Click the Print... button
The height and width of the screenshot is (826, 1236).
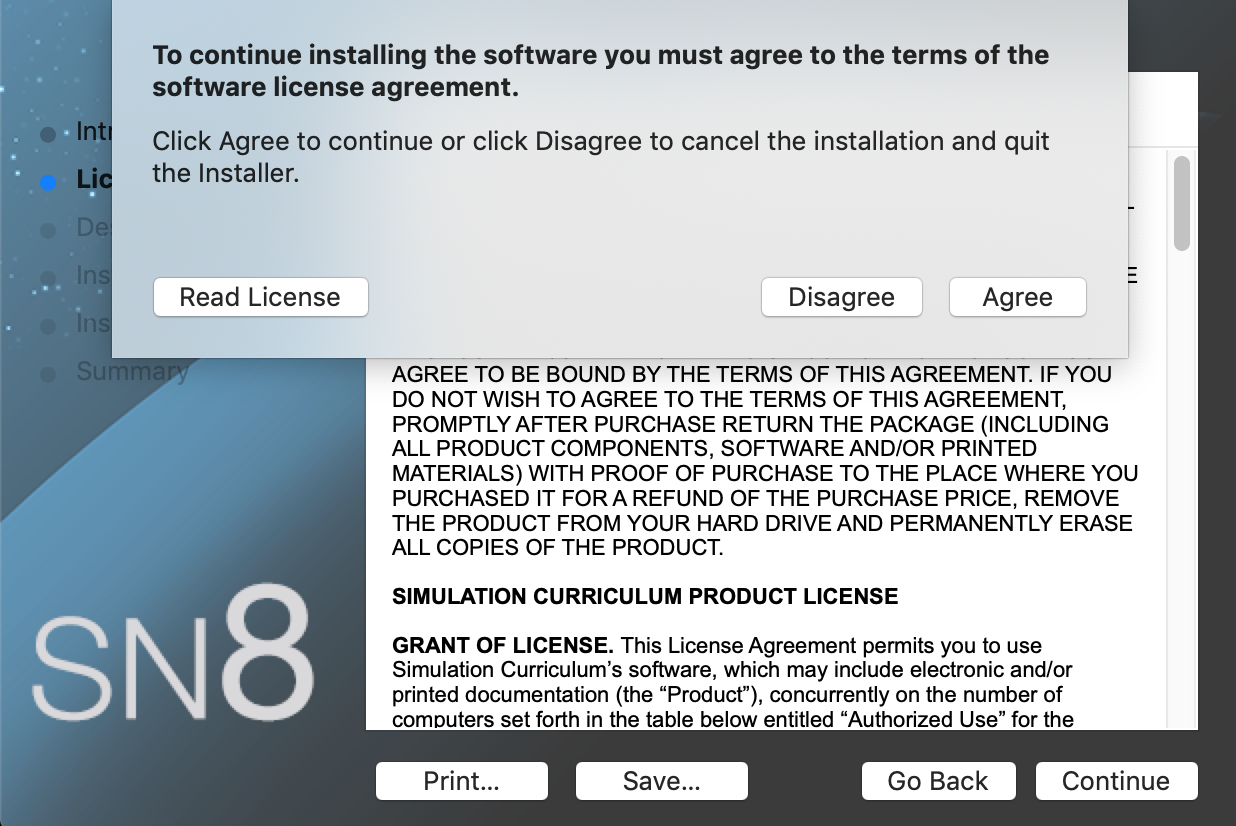point(461,781)
